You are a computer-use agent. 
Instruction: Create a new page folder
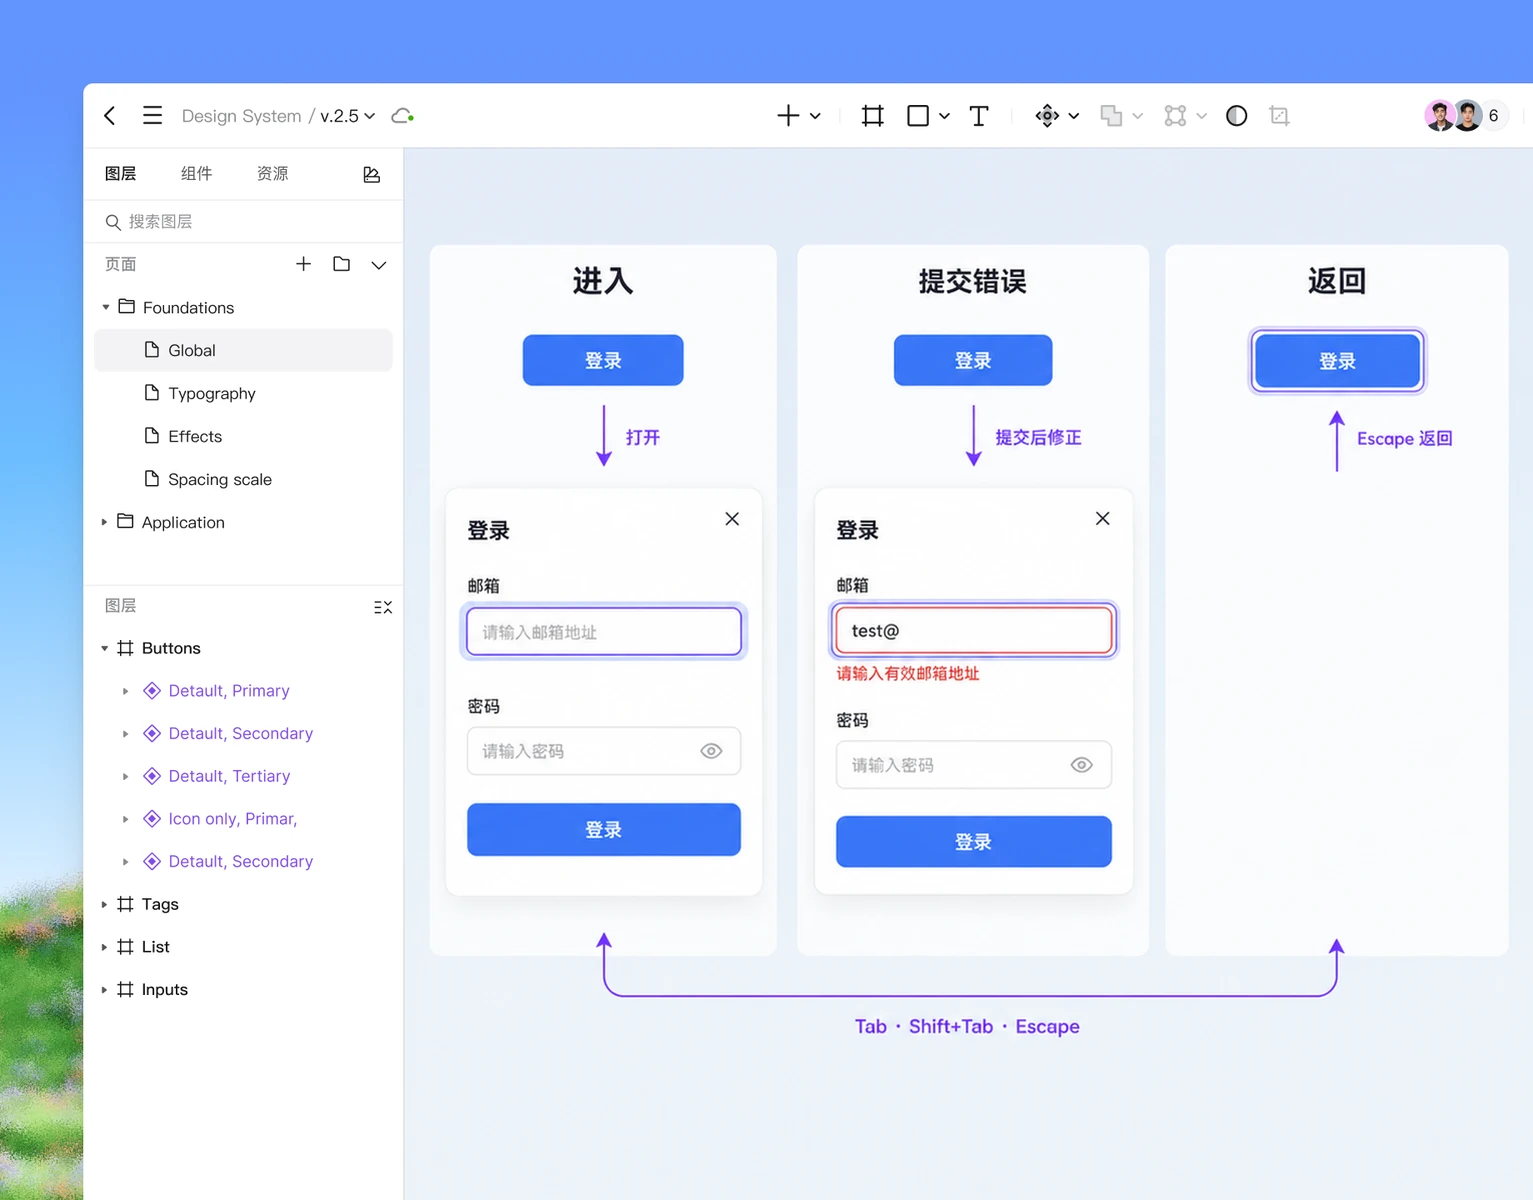point(342,264)
